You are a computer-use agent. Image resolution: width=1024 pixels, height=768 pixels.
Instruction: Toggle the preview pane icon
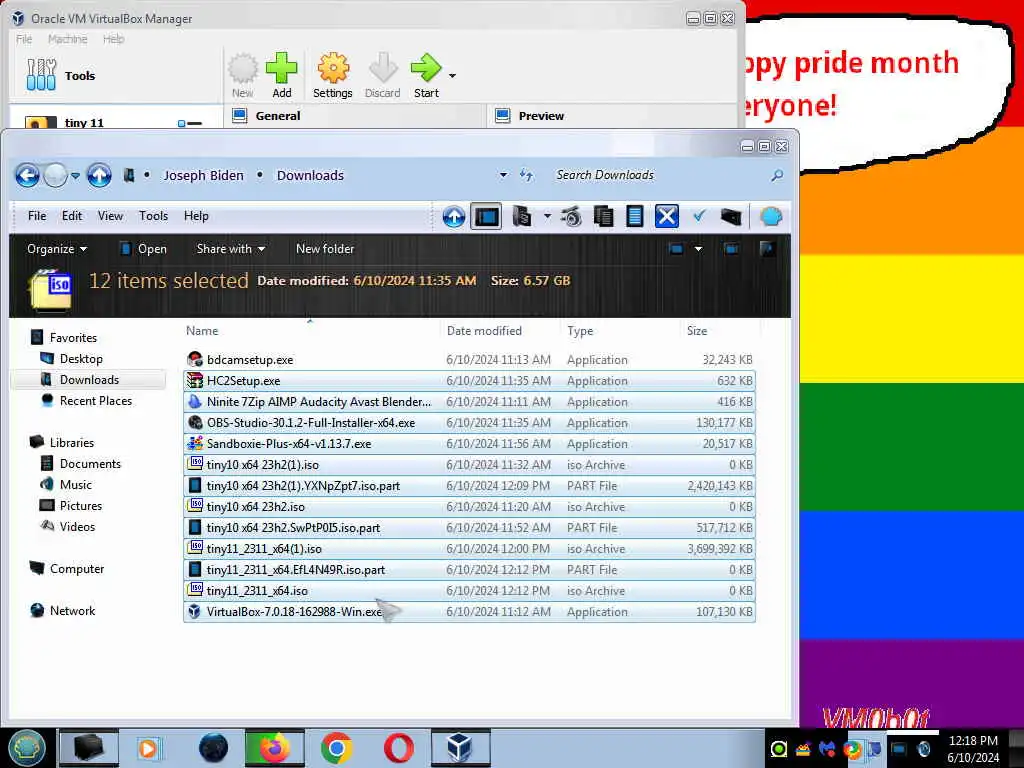tap(731, 249)
